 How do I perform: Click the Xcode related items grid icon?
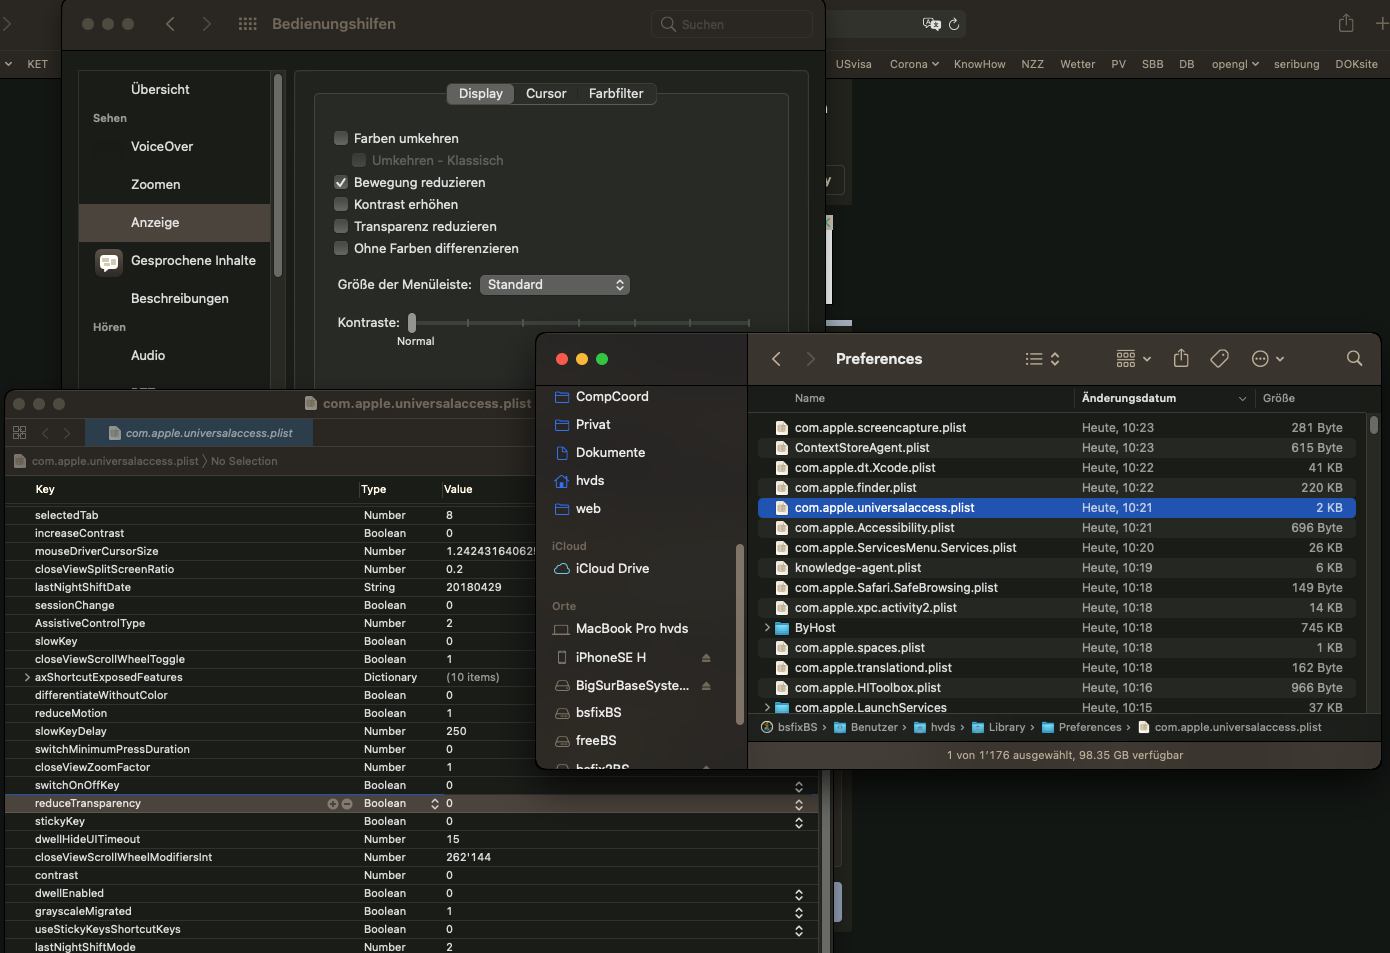[x=19, y=433]
